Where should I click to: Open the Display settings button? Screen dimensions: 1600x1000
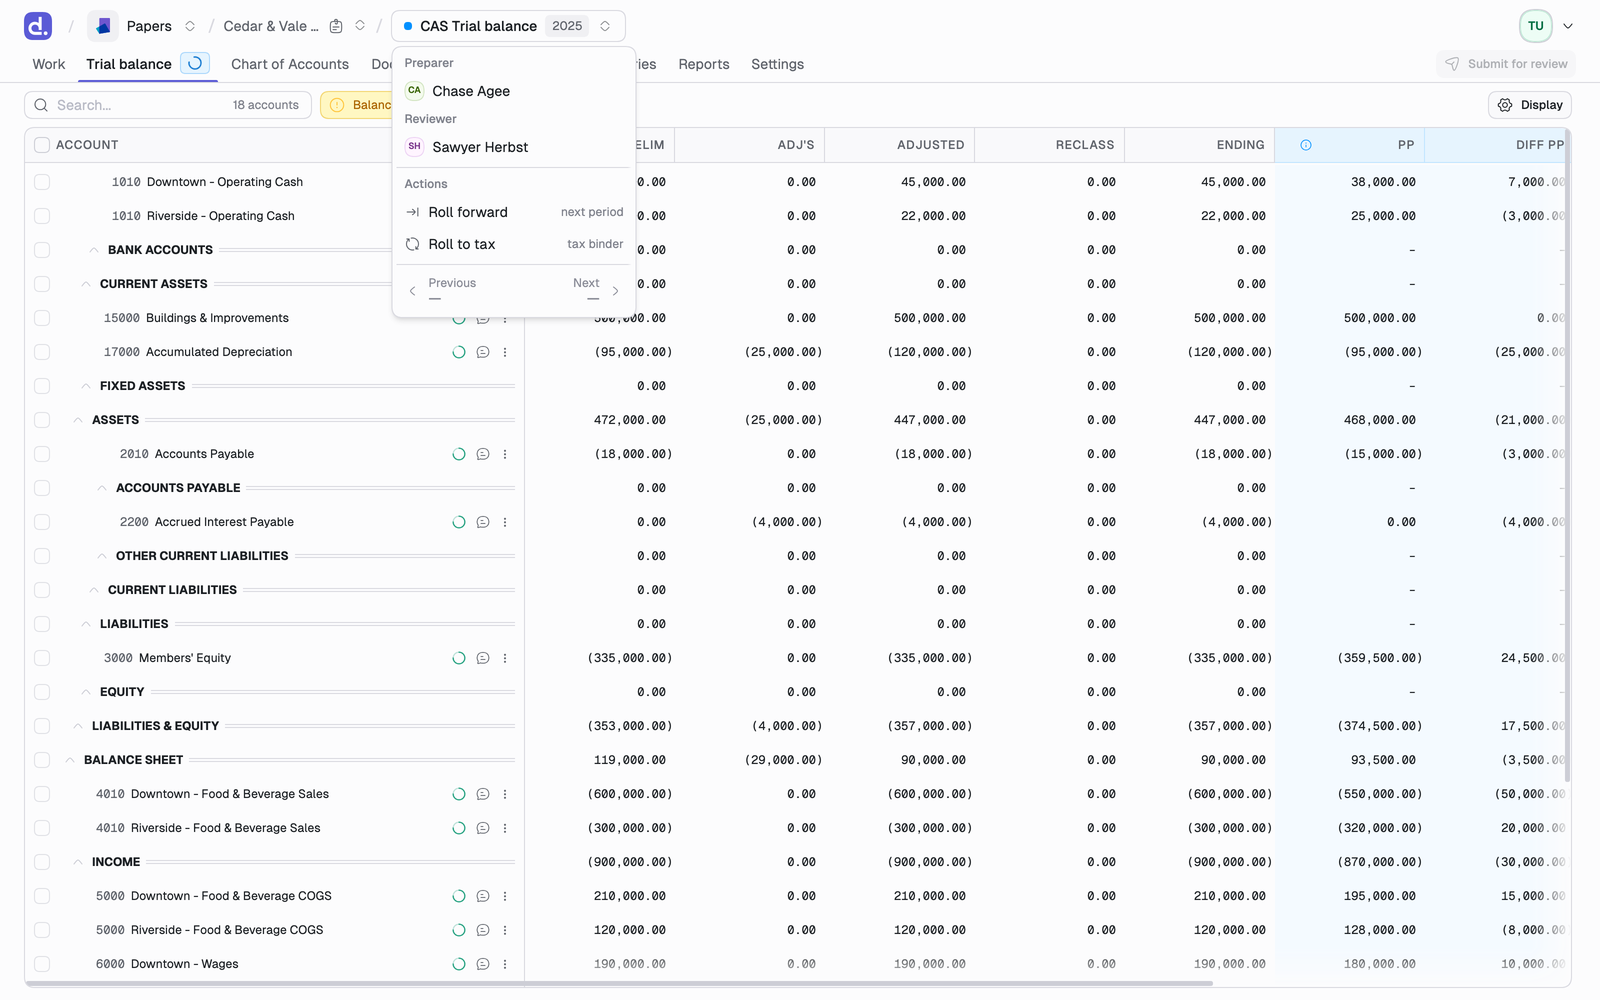click(1530, 105)
